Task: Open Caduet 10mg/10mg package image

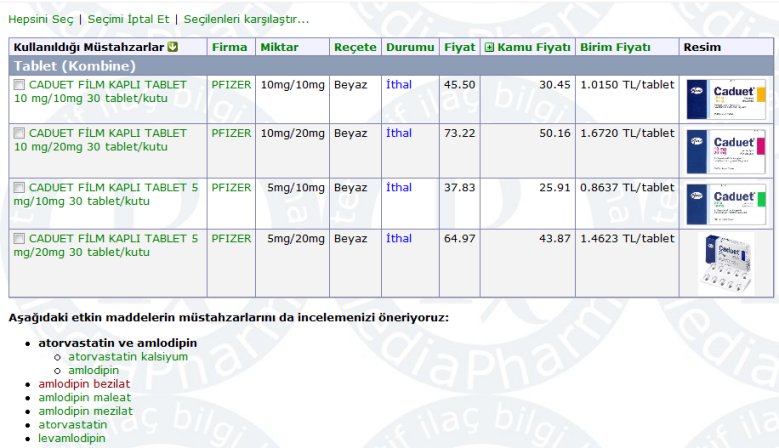Action: (x=726, y=101)
